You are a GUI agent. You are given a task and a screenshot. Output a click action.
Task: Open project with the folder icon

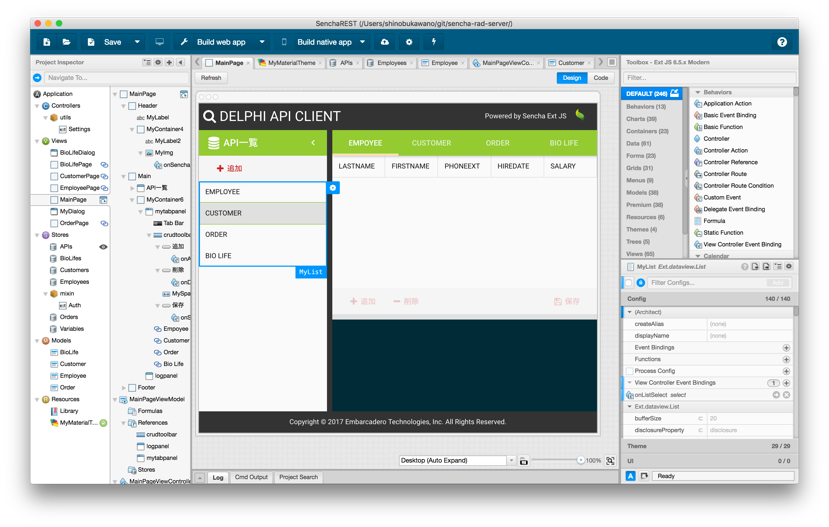click(x=66, y=42)
